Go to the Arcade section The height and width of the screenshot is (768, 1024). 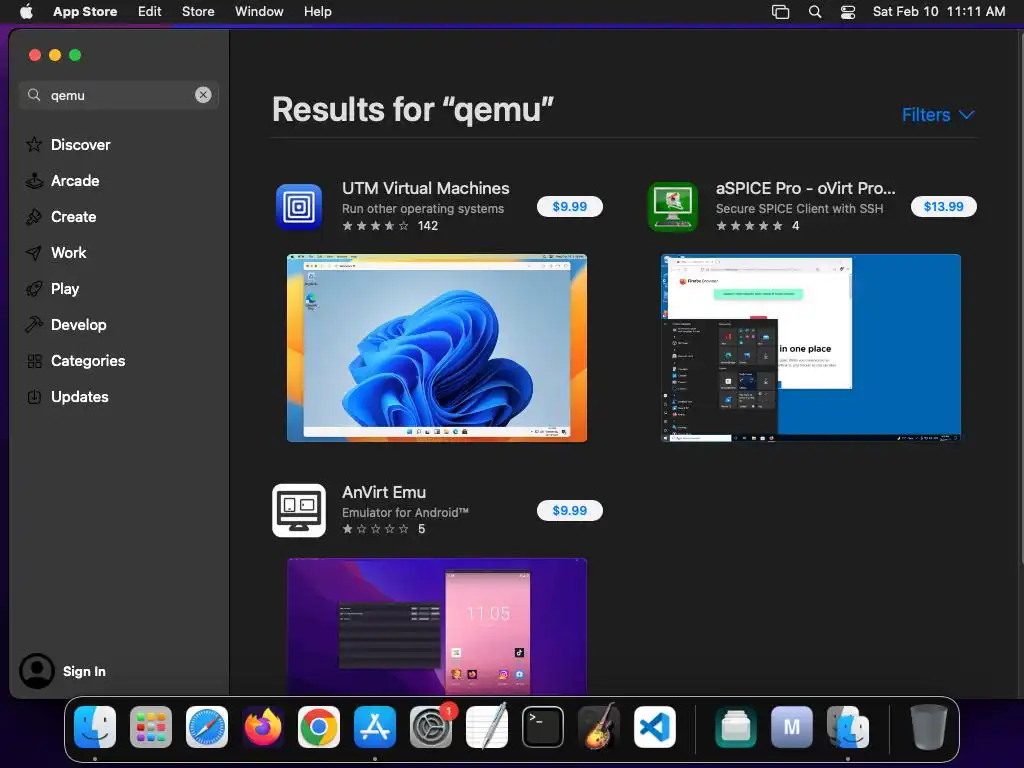(x=75, y=181)
